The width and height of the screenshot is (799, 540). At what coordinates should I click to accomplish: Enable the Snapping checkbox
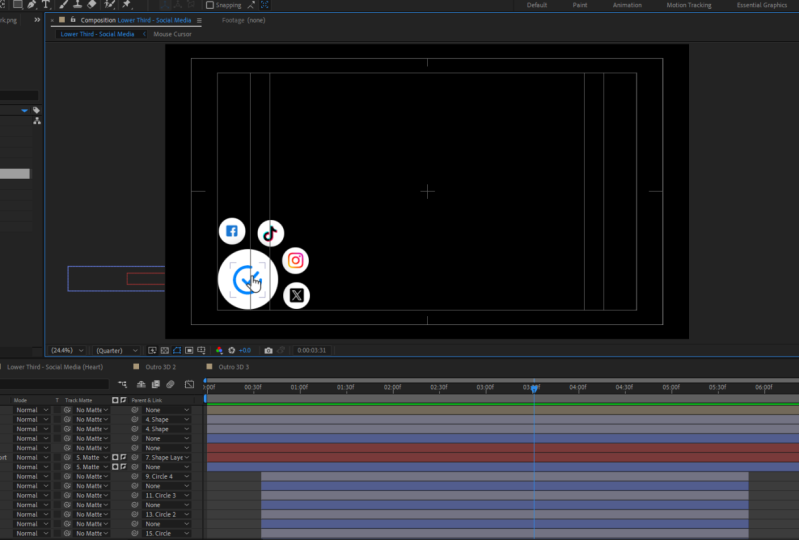pyautogui.click(x=210, y=5)
